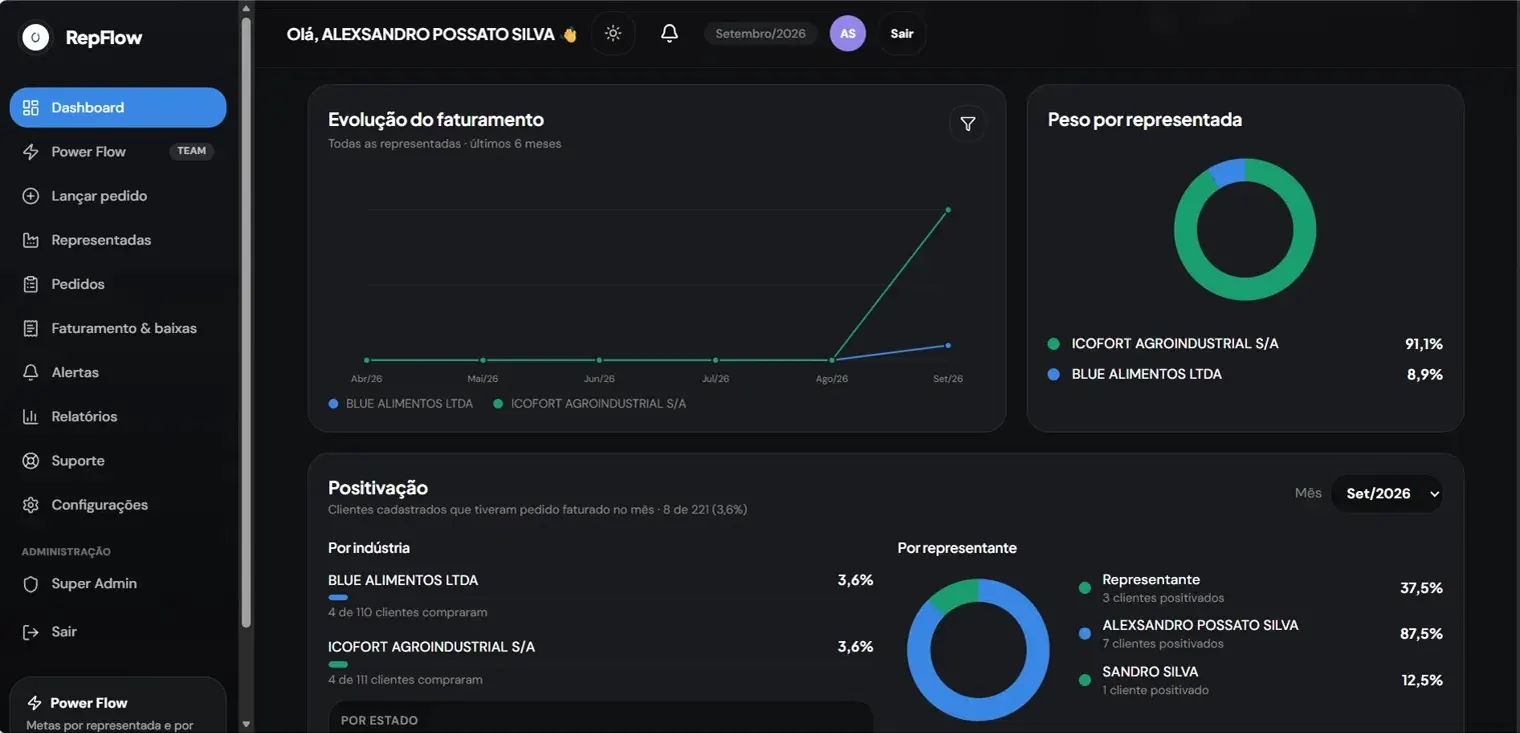Click the Sair button in the header
This screenshot has width=1520, height=733.
click(x=902, y=34)
